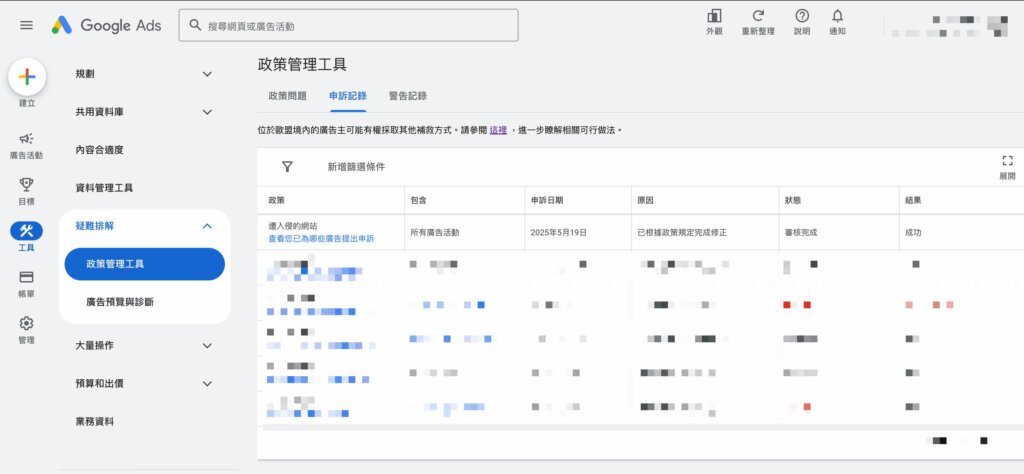Click the 原因 column header
The height and width of the screenshot is (474, 1024).
tap(645, 200)
